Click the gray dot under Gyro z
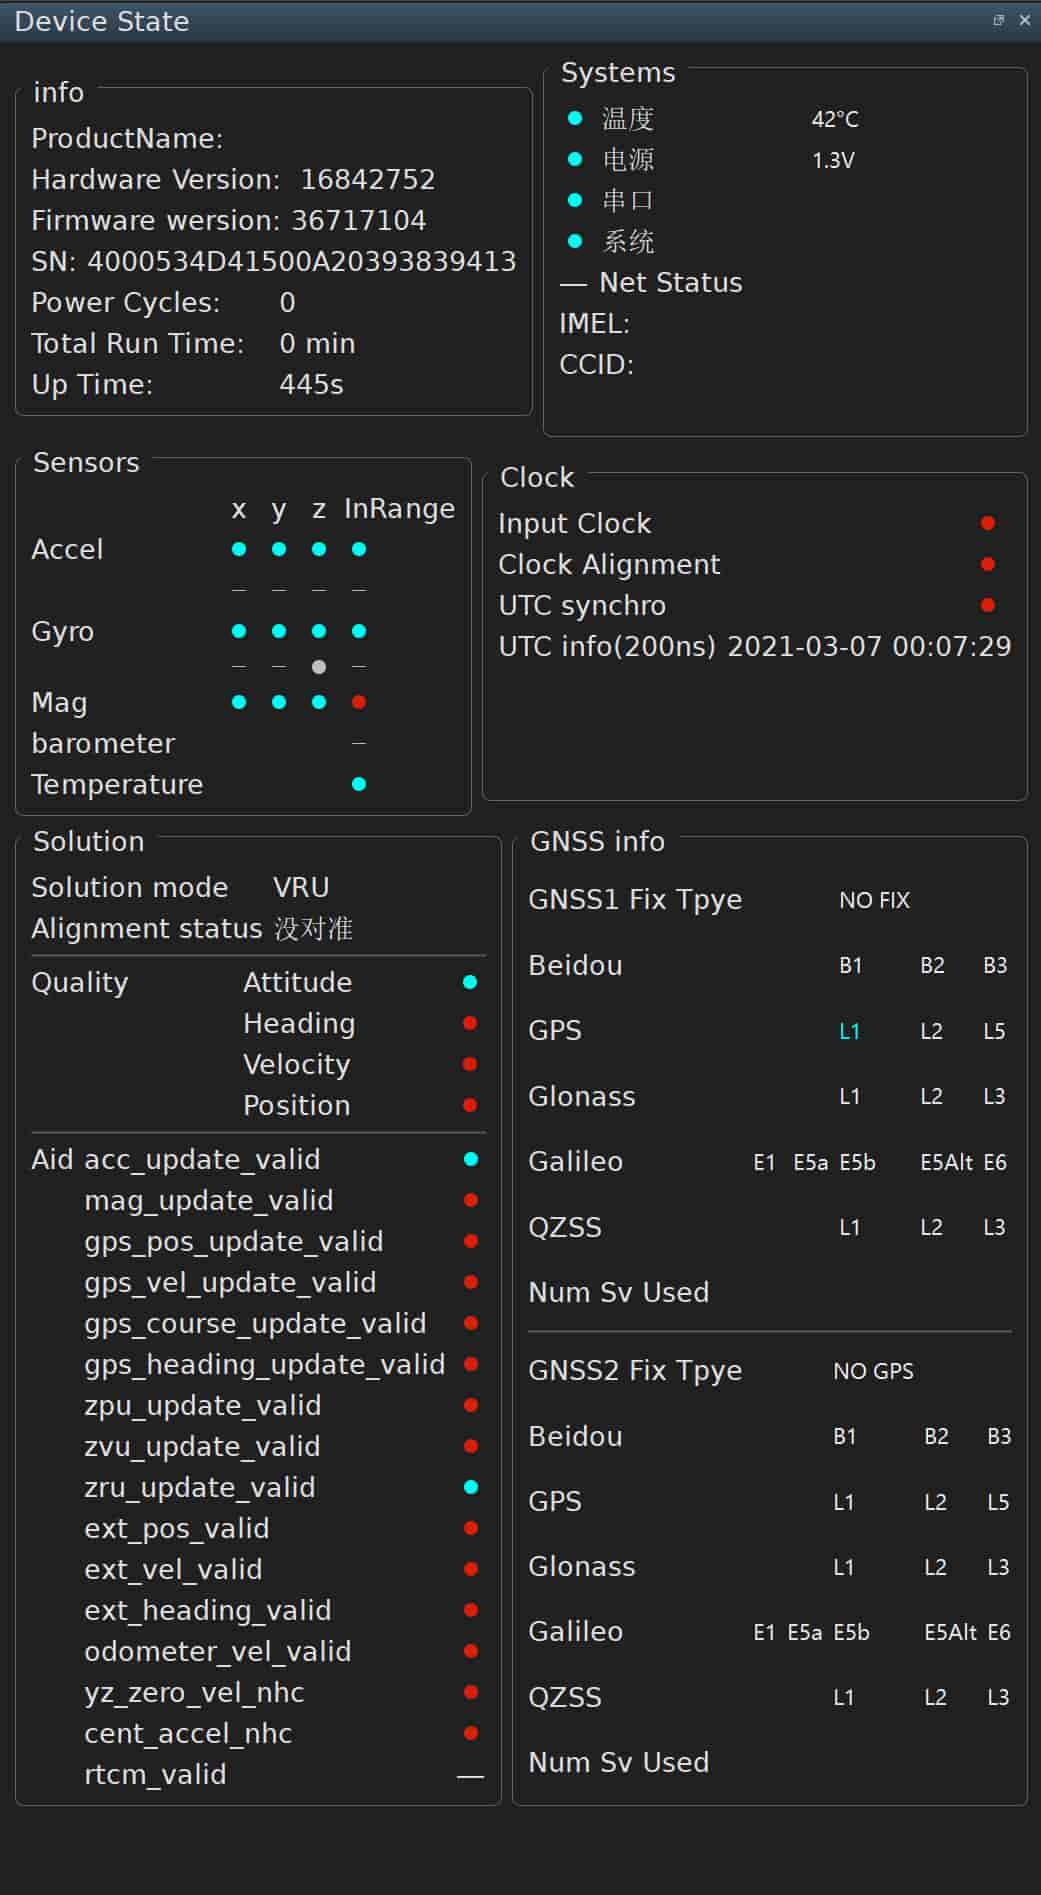 pos(319,667)
